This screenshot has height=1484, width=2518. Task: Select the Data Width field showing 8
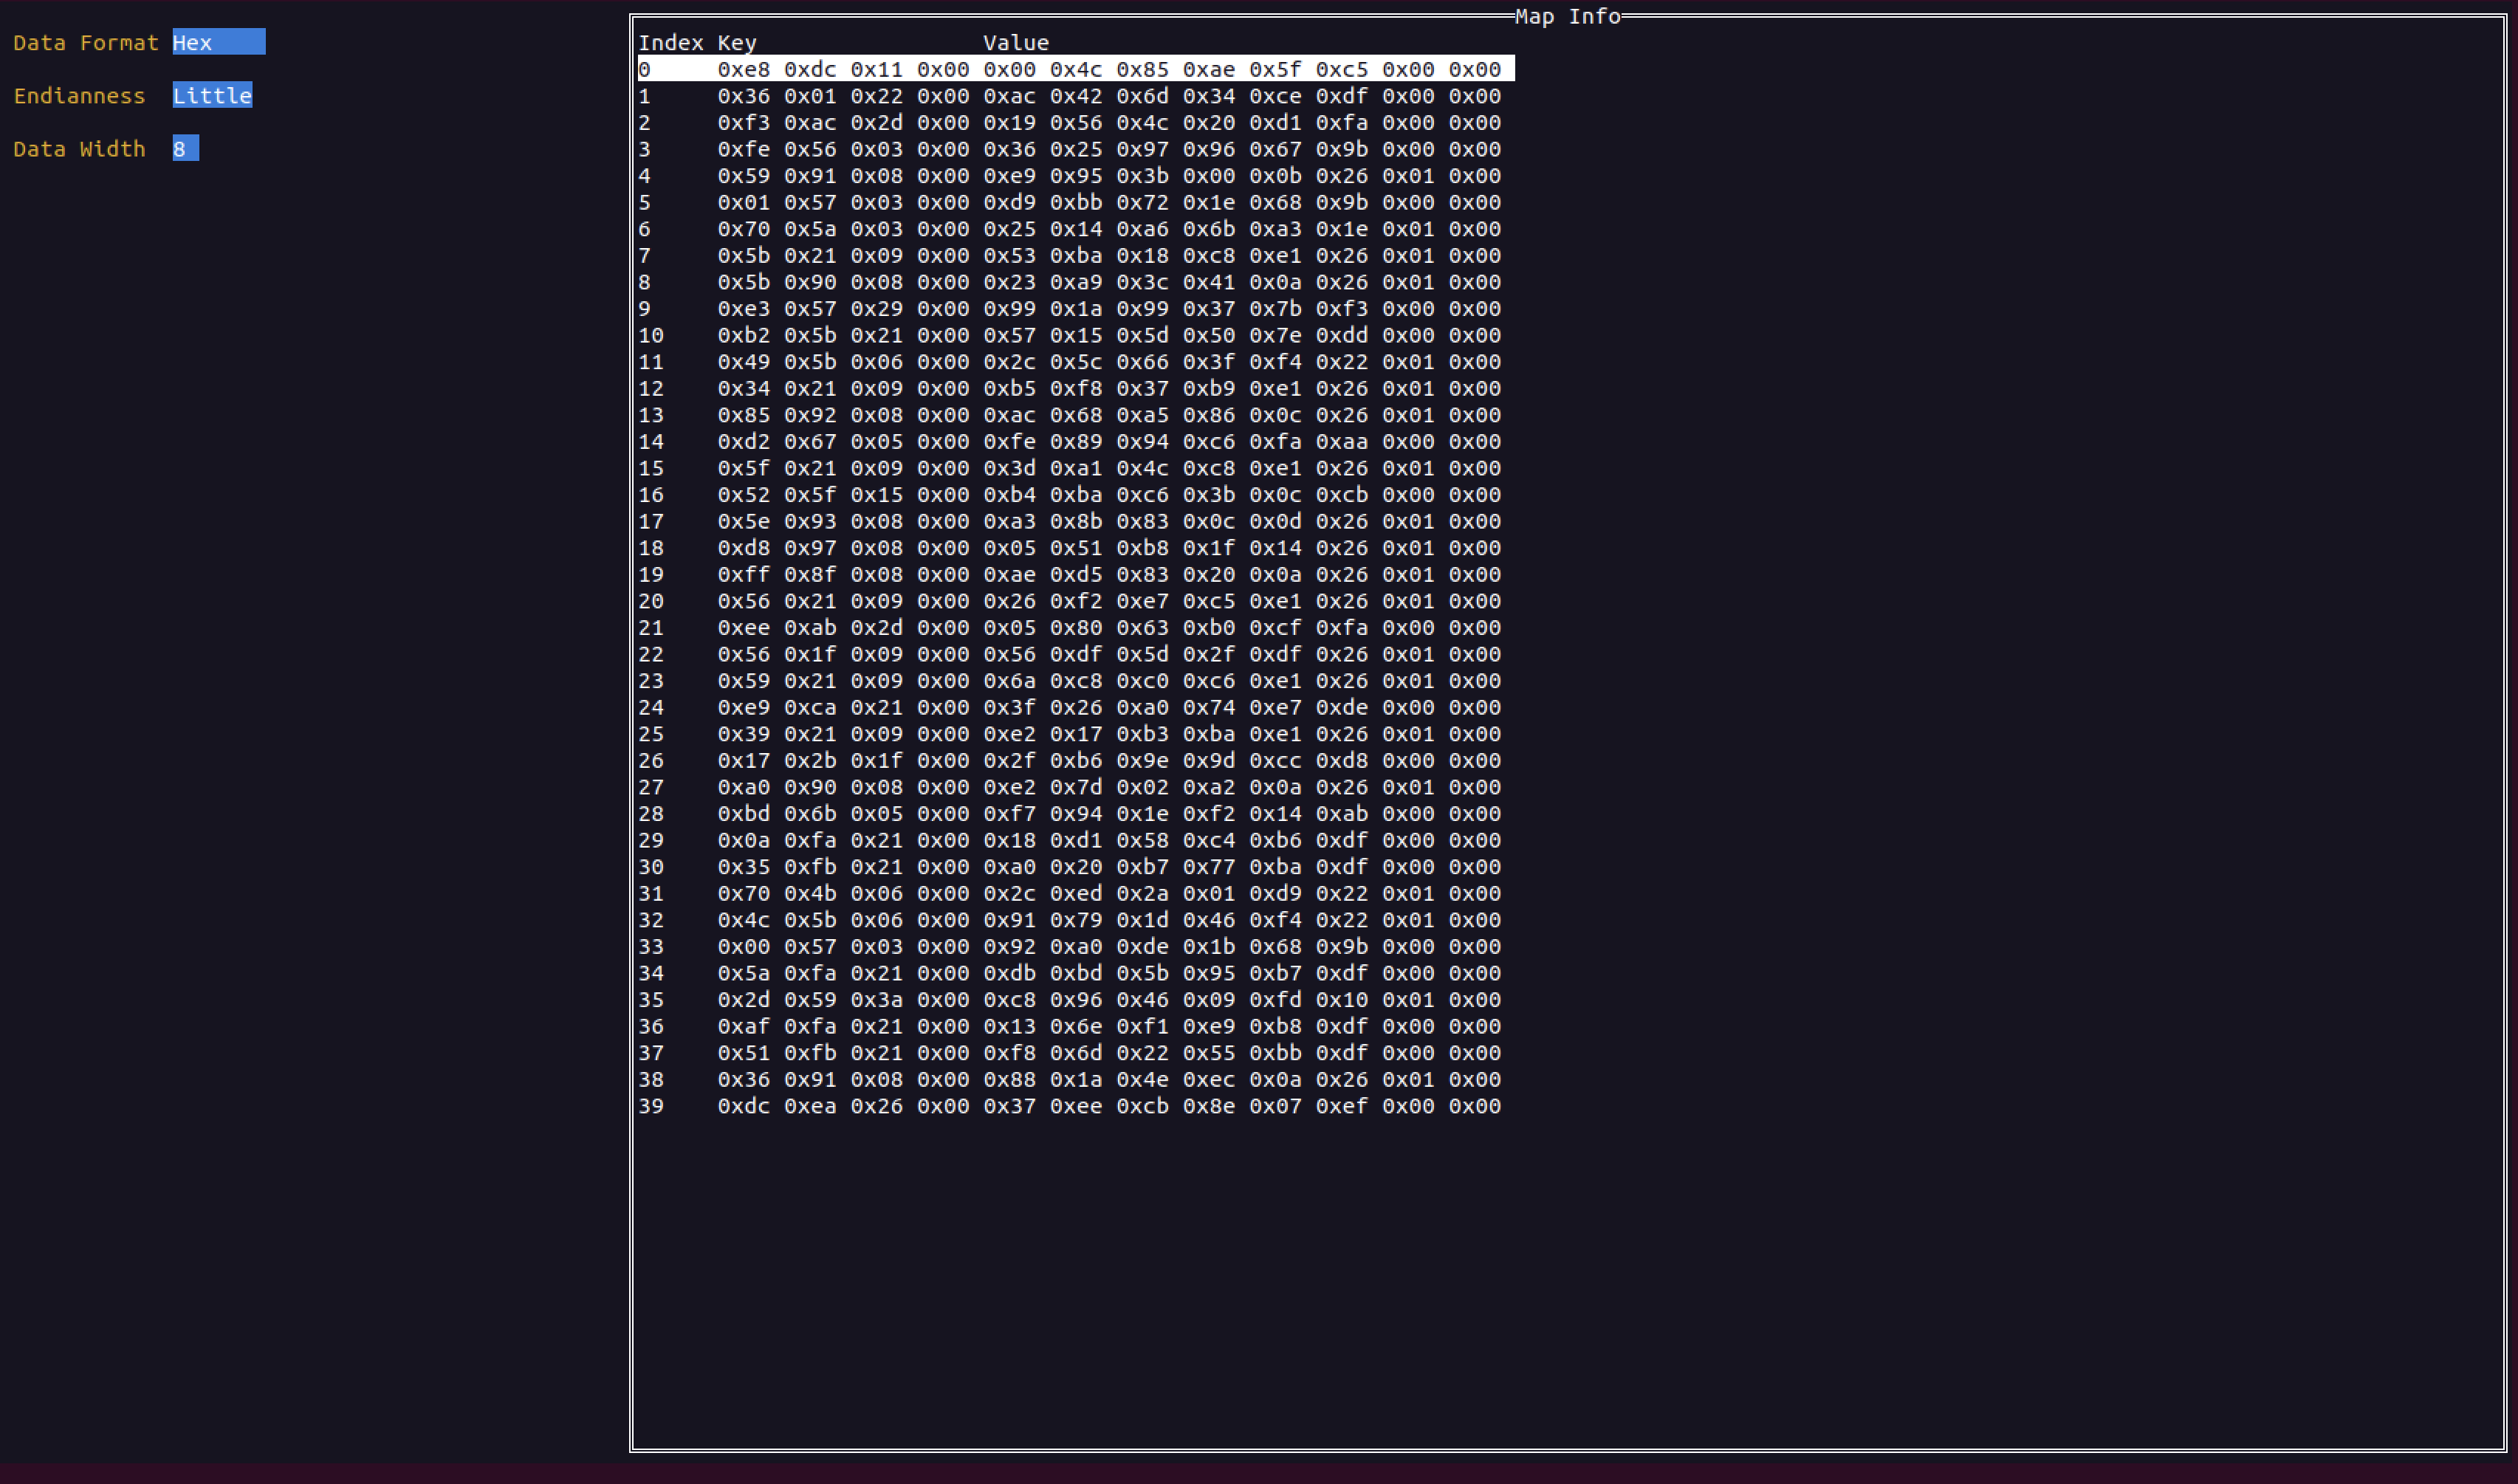(185, 148)
